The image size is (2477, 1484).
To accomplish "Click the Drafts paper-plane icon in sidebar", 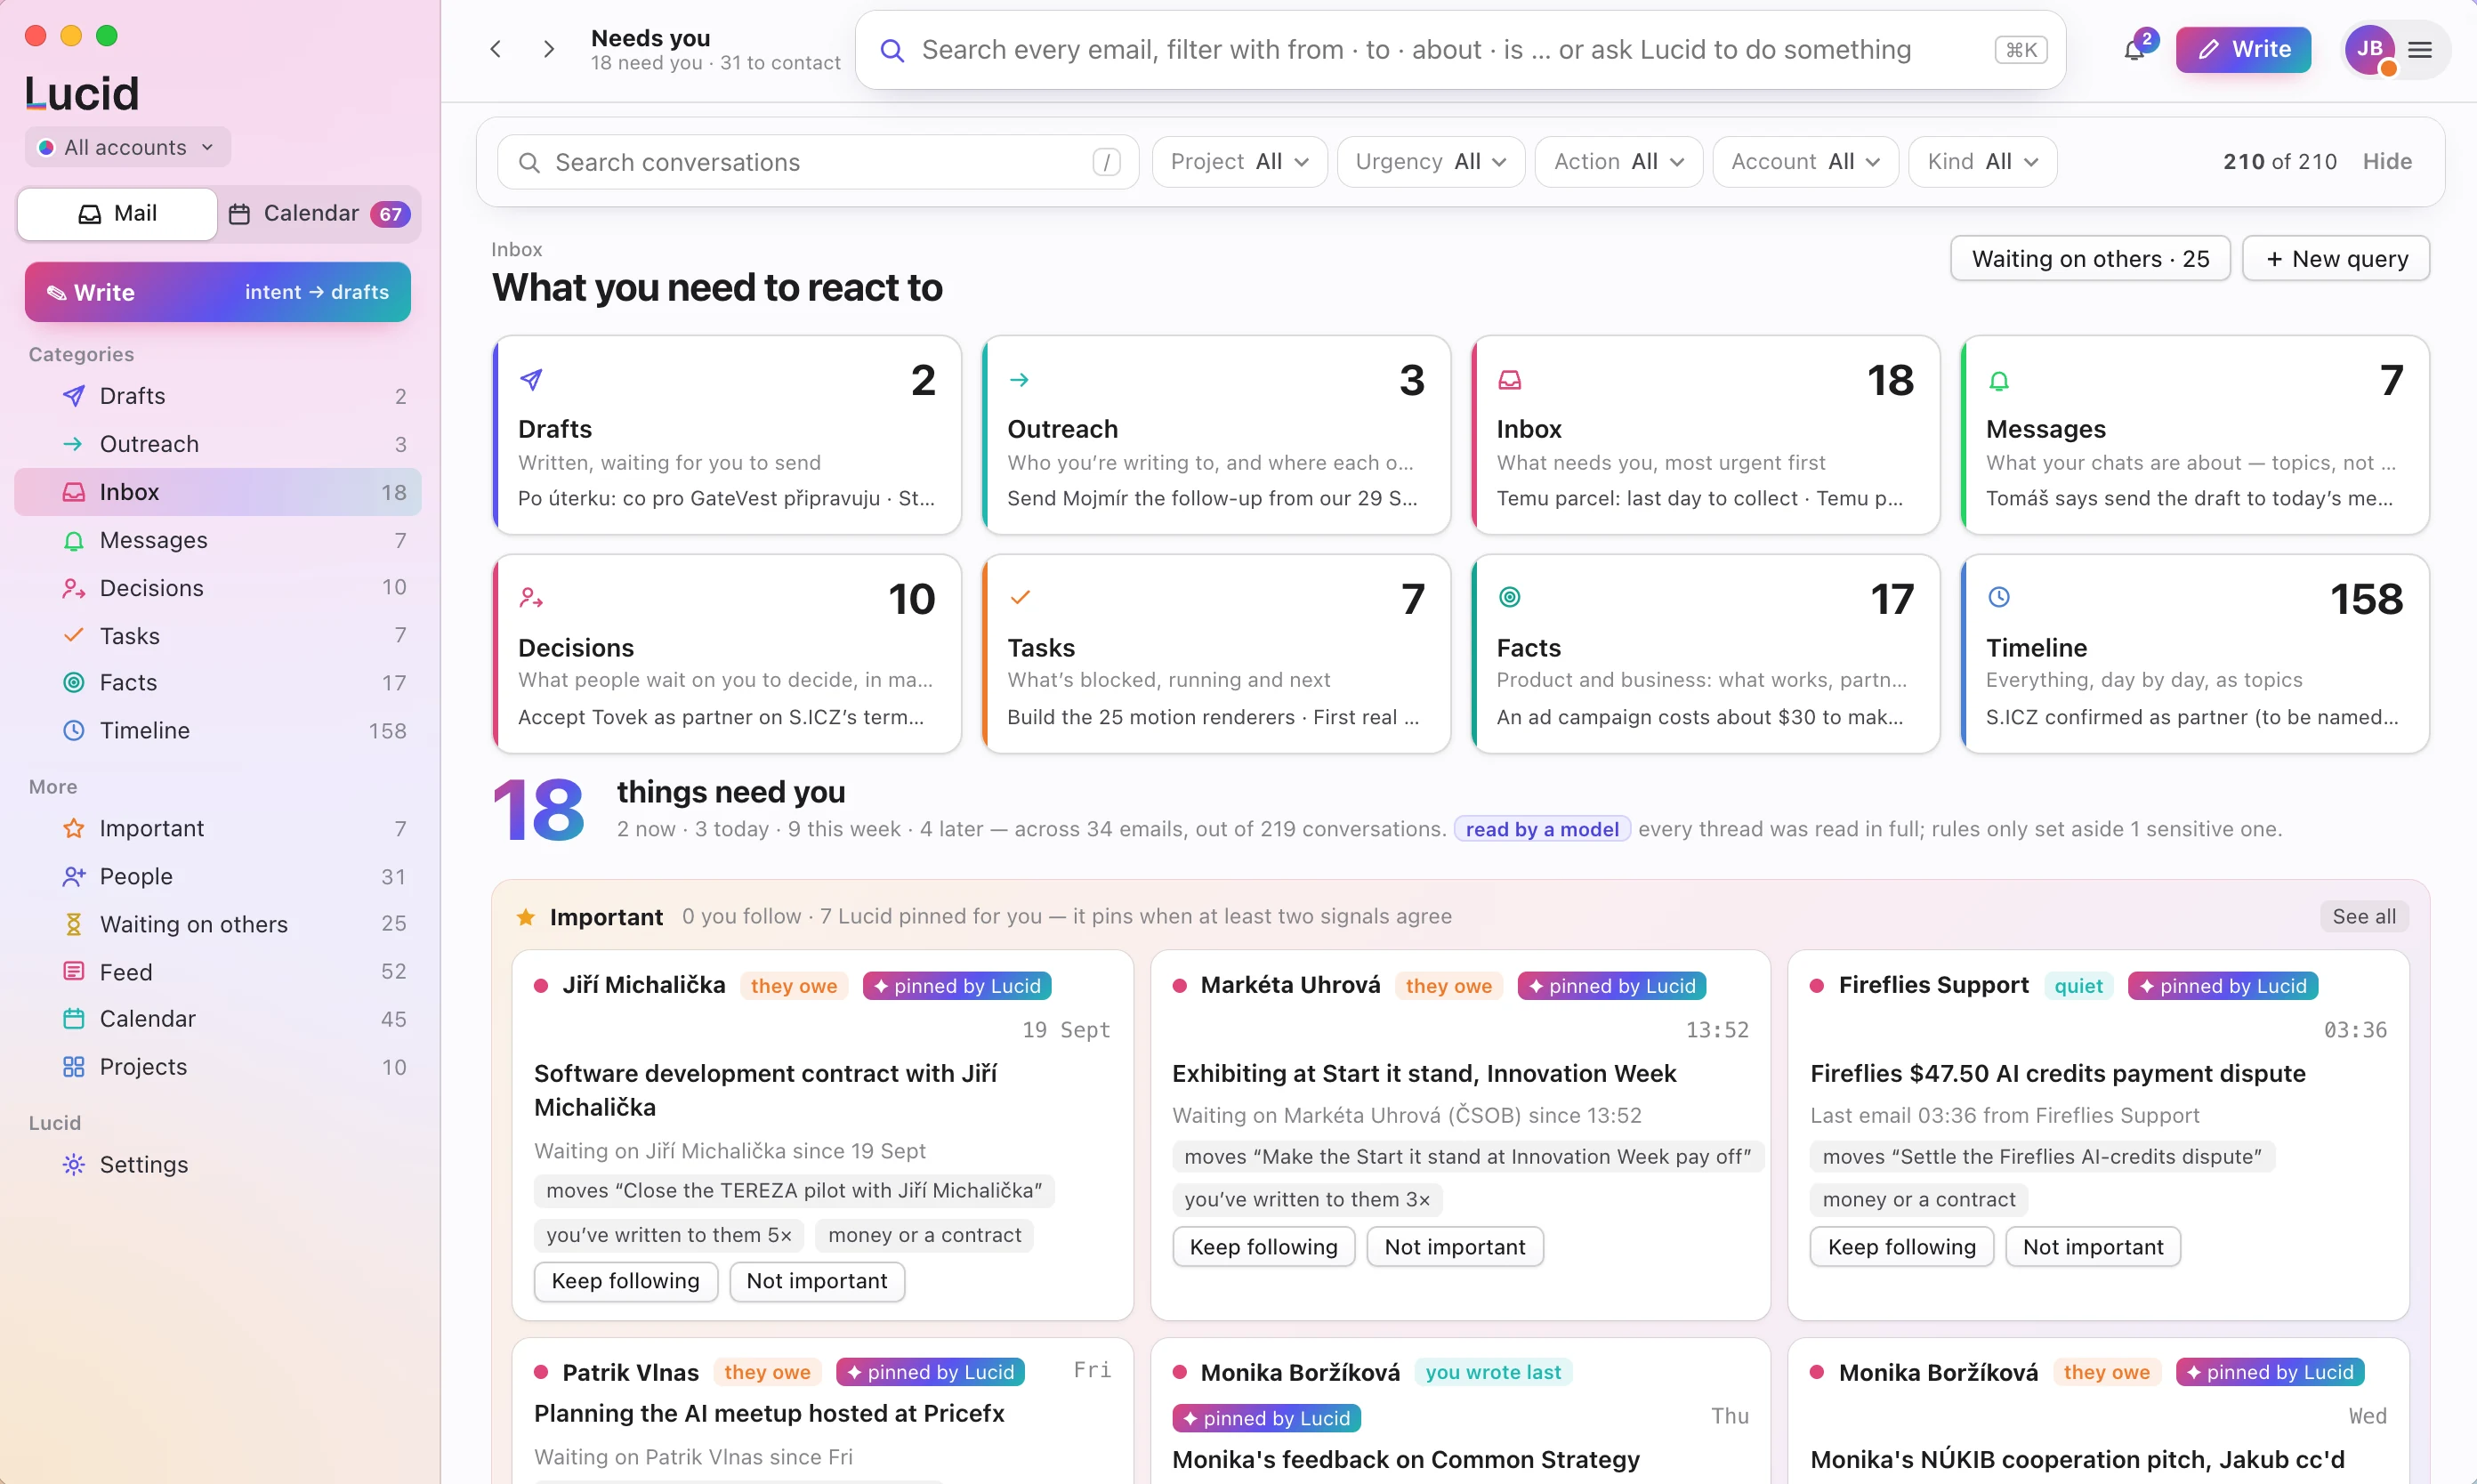I will (73, 396).
